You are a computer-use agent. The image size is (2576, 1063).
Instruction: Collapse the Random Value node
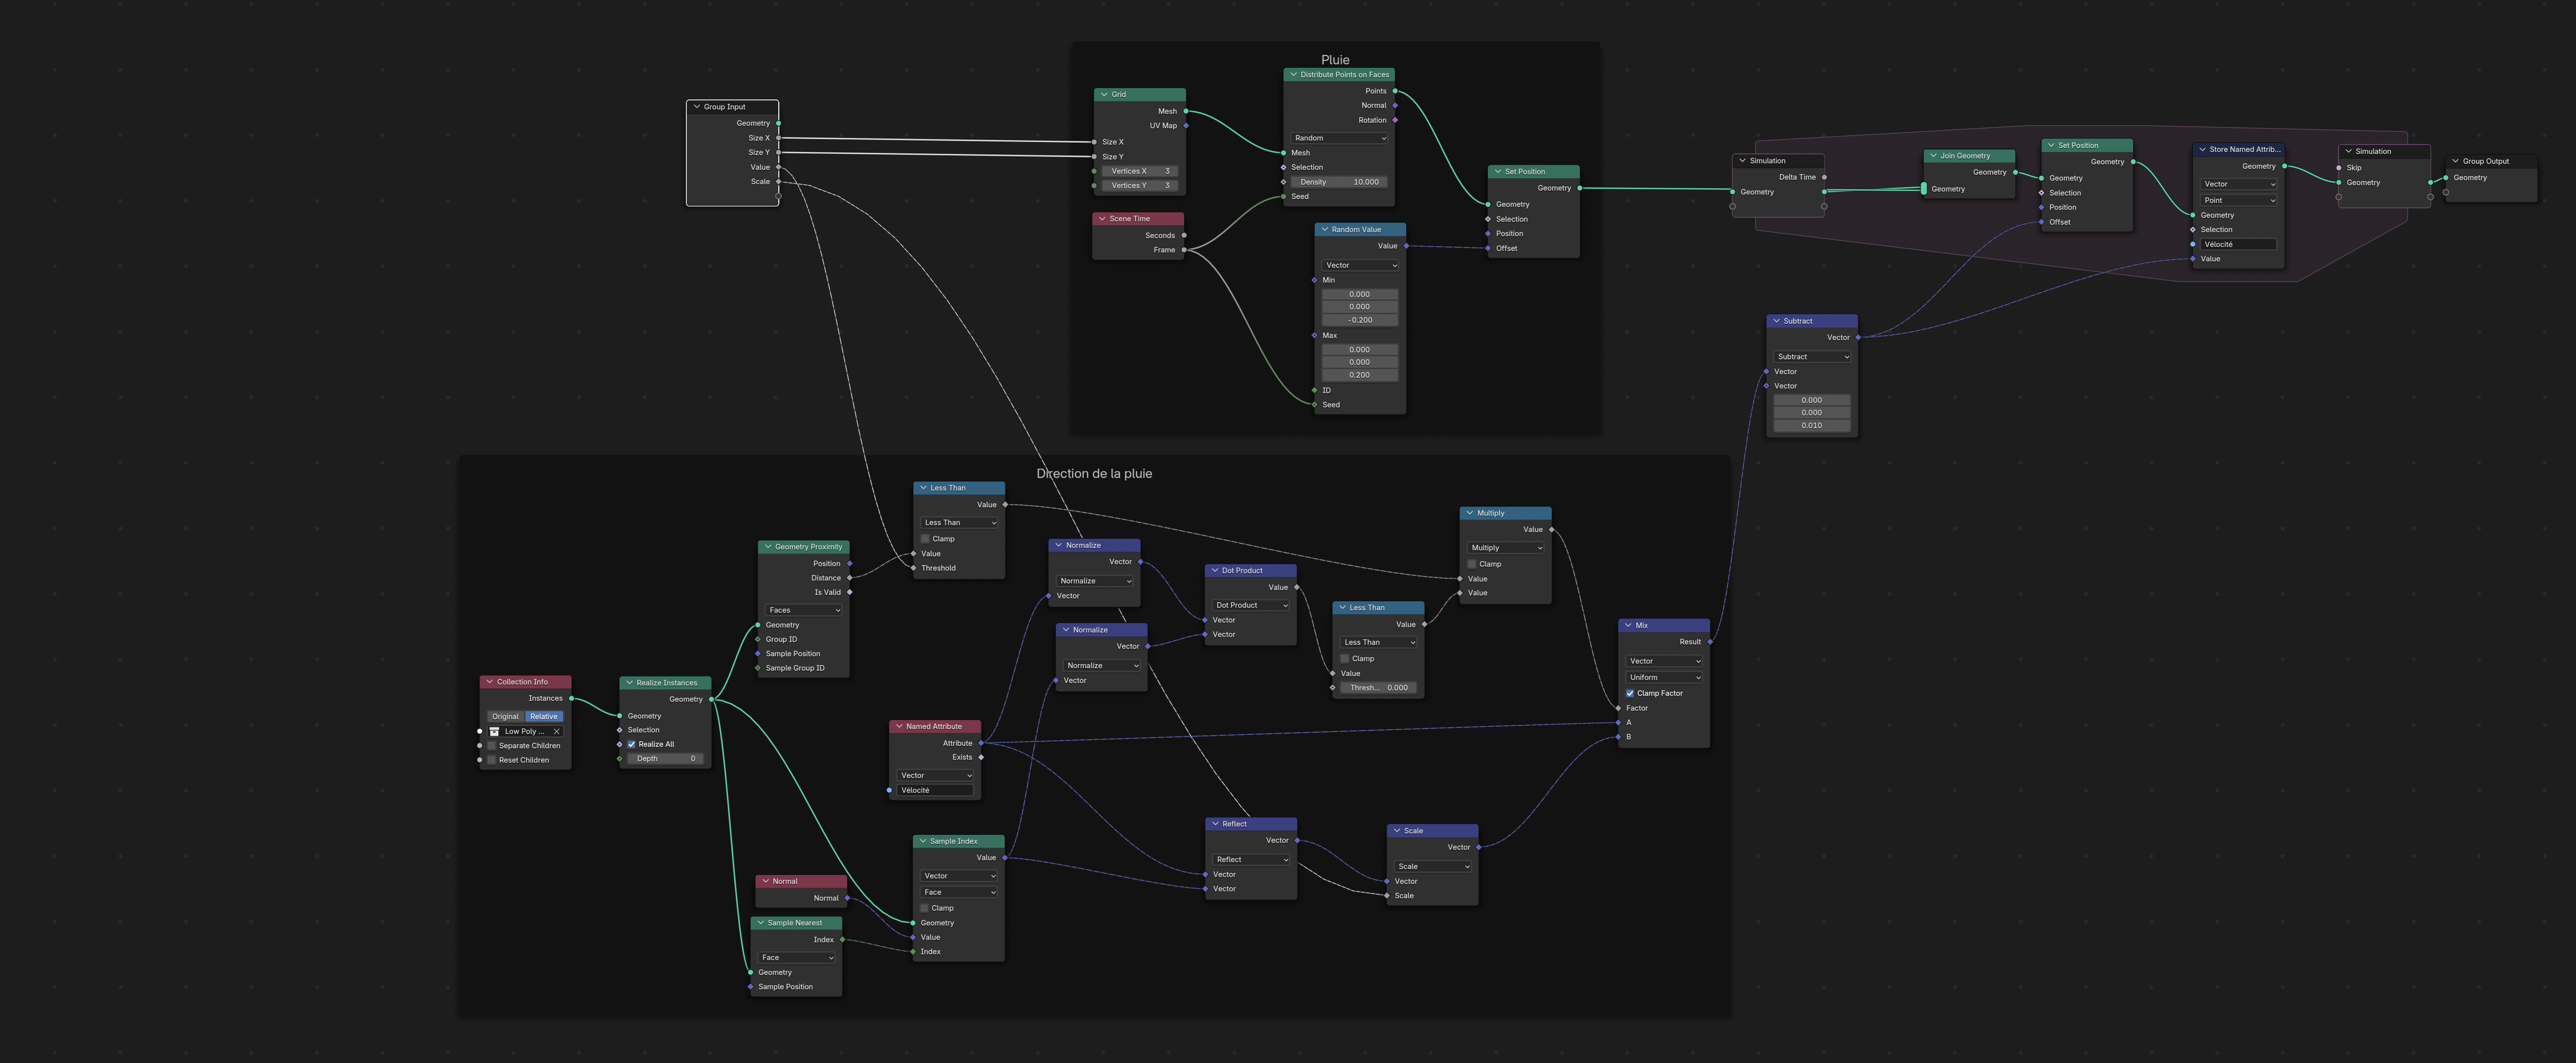1324,229
